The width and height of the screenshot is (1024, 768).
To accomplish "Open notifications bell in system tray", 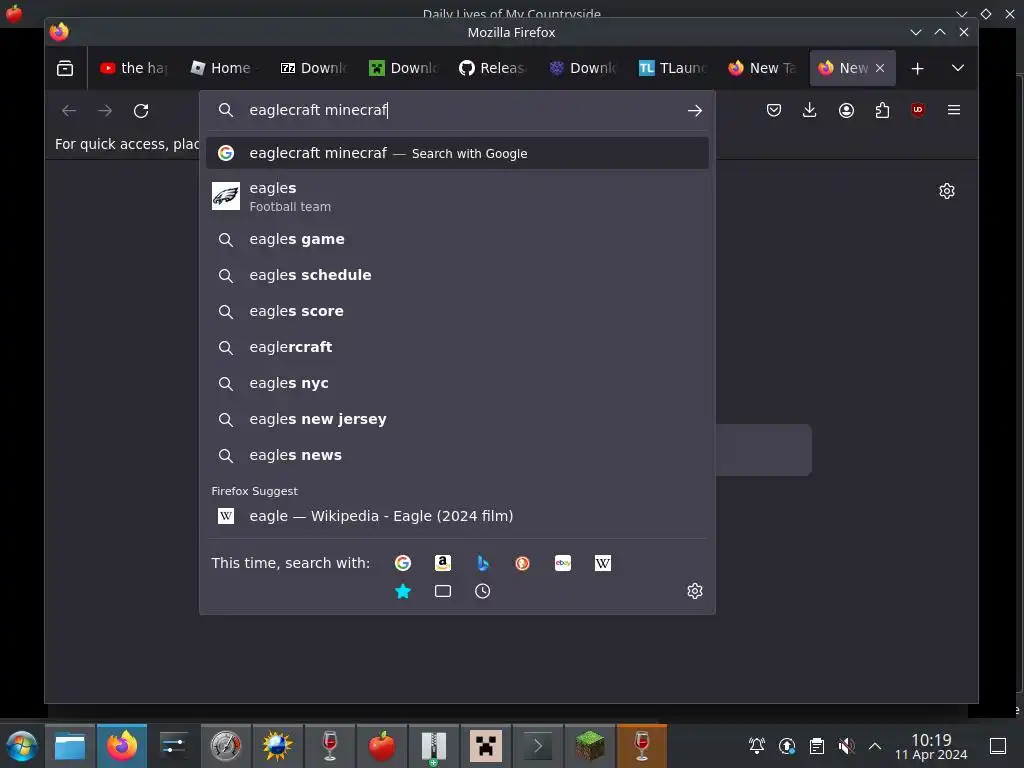I will (757, 746).
